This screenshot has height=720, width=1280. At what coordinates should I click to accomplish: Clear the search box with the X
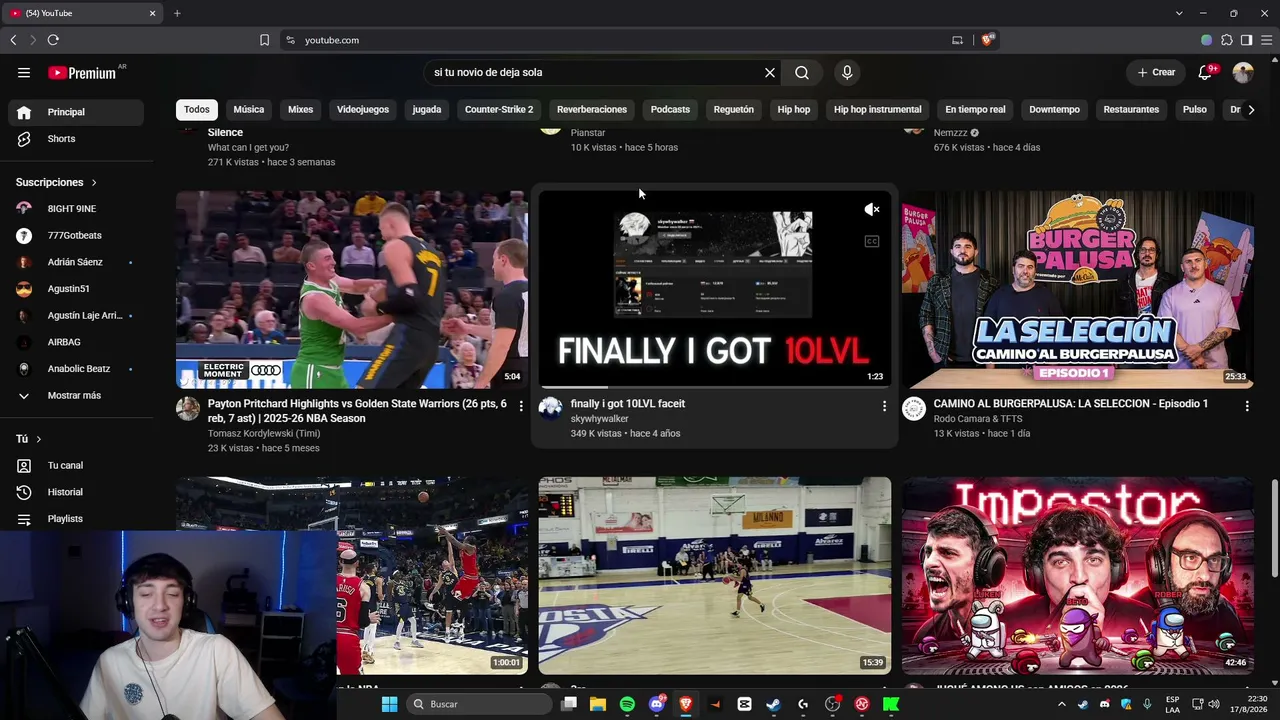(770, 72)
